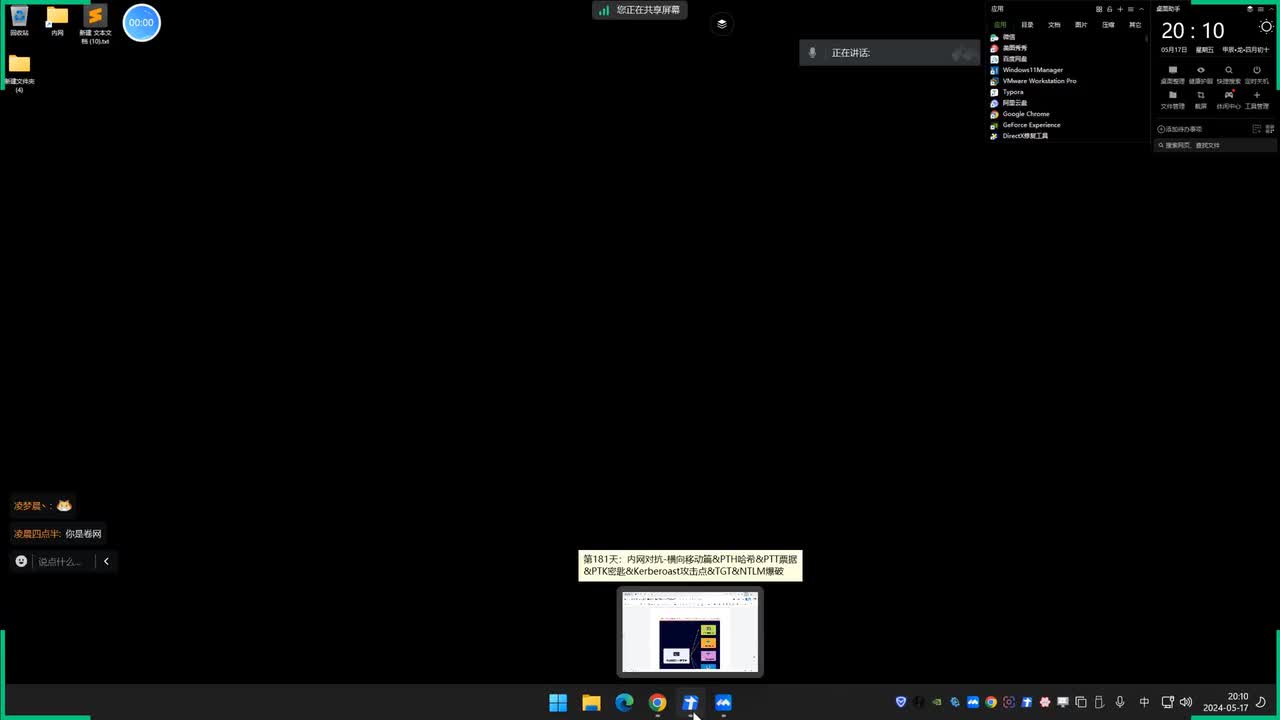Collapse the chat panel with the left chevron

(x=106, y=561)
